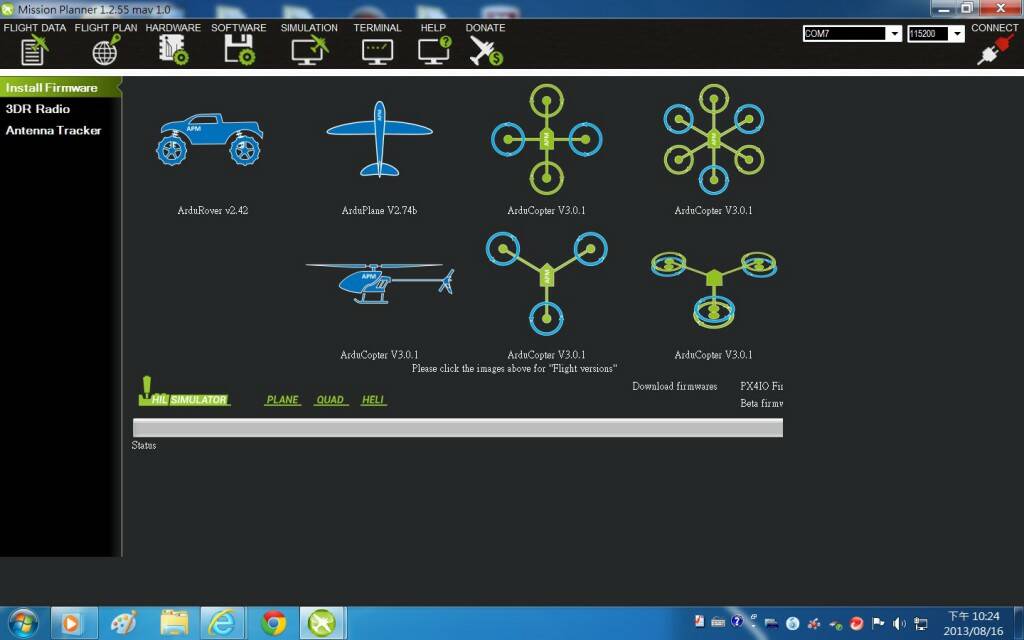Click the keyboard tray icon

[718, 622]
